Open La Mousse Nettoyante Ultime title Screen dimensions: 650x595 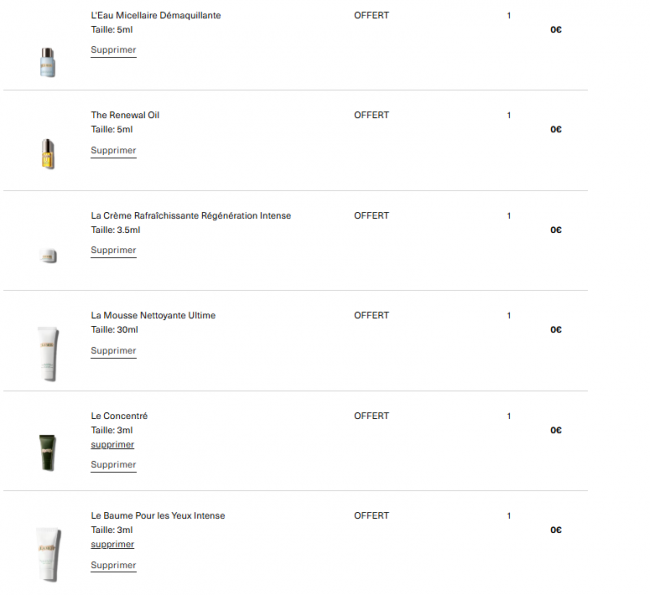pos(153,315)
